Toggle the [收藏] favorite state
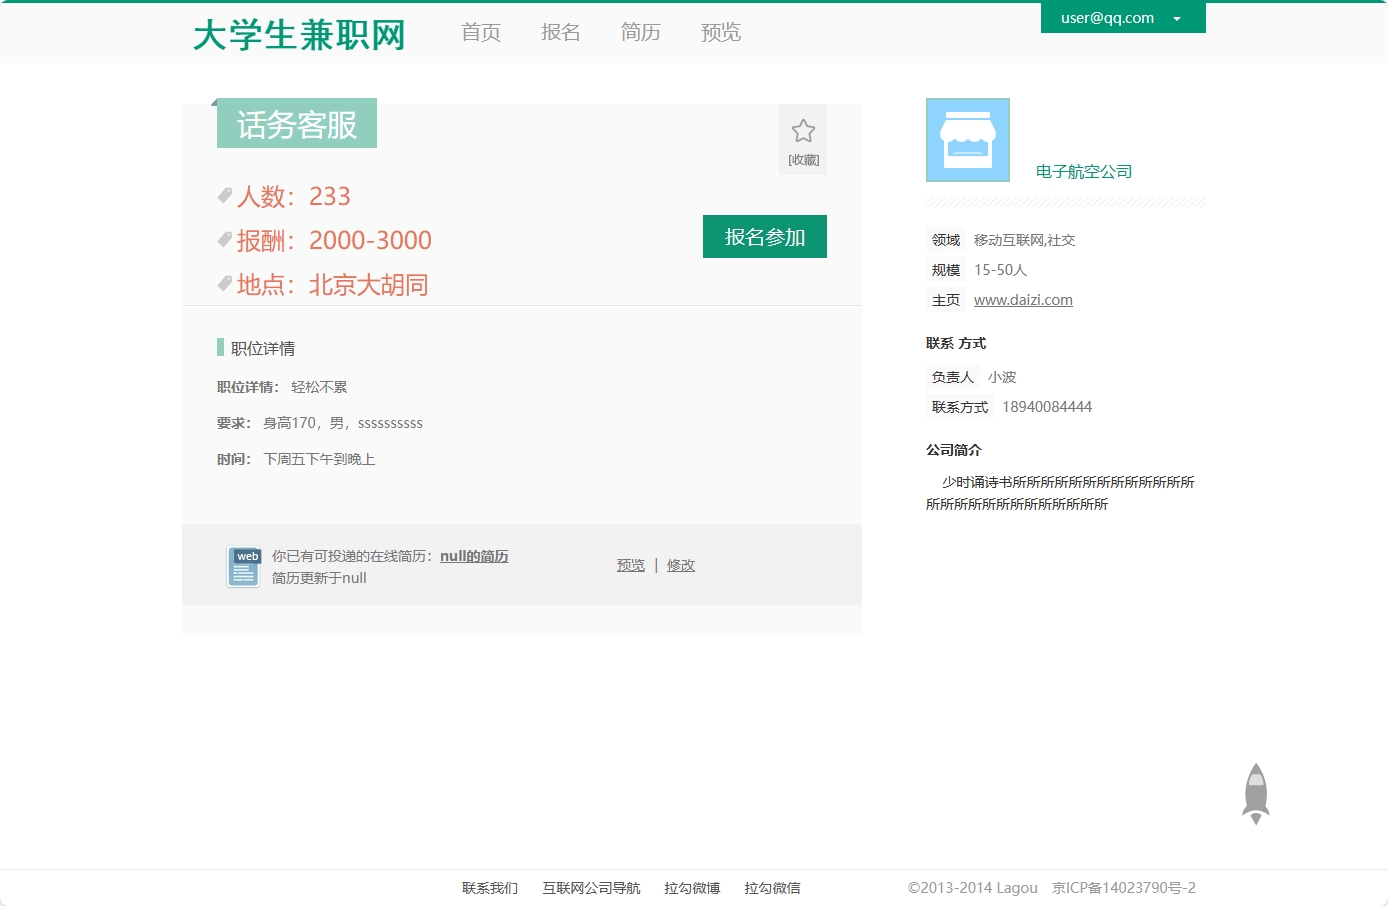The height and width of the screenshot is (906, 1388). [802, 159]
